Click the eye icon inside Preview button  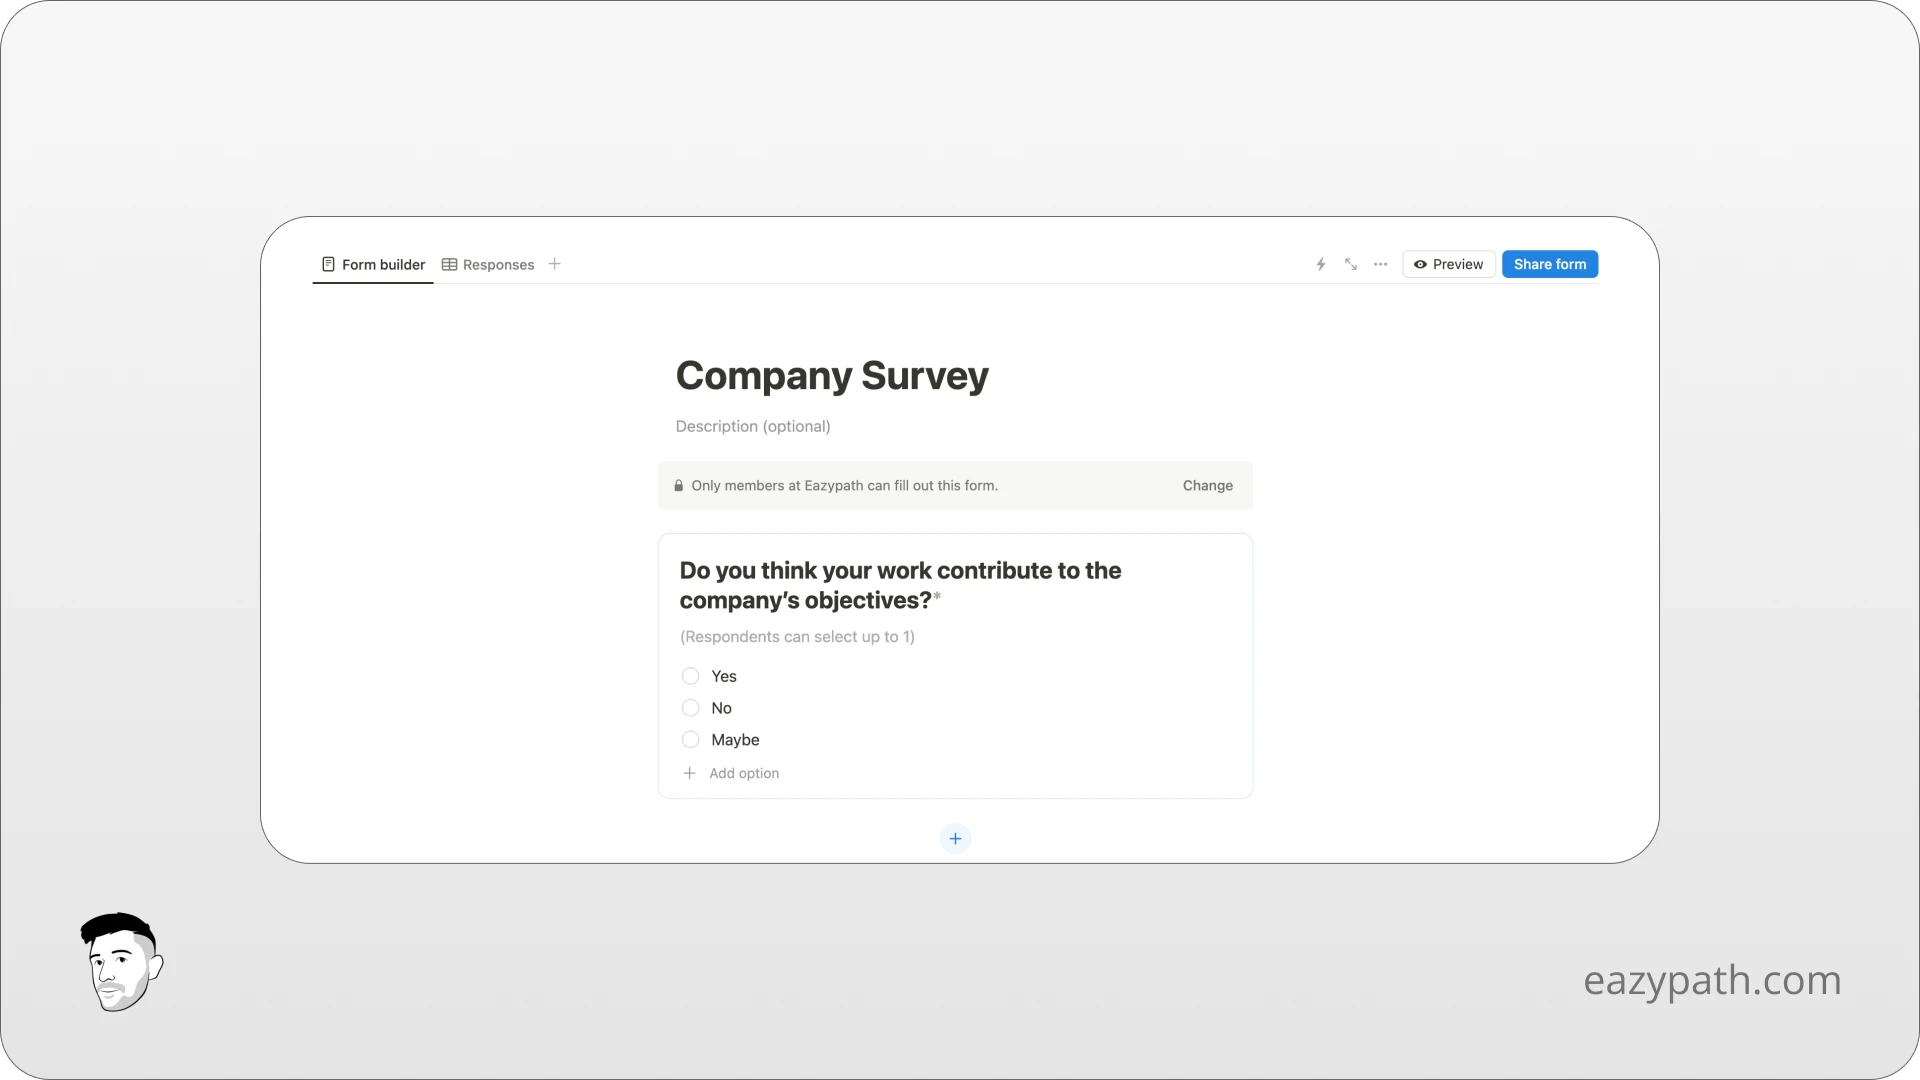pos(1422,264)
